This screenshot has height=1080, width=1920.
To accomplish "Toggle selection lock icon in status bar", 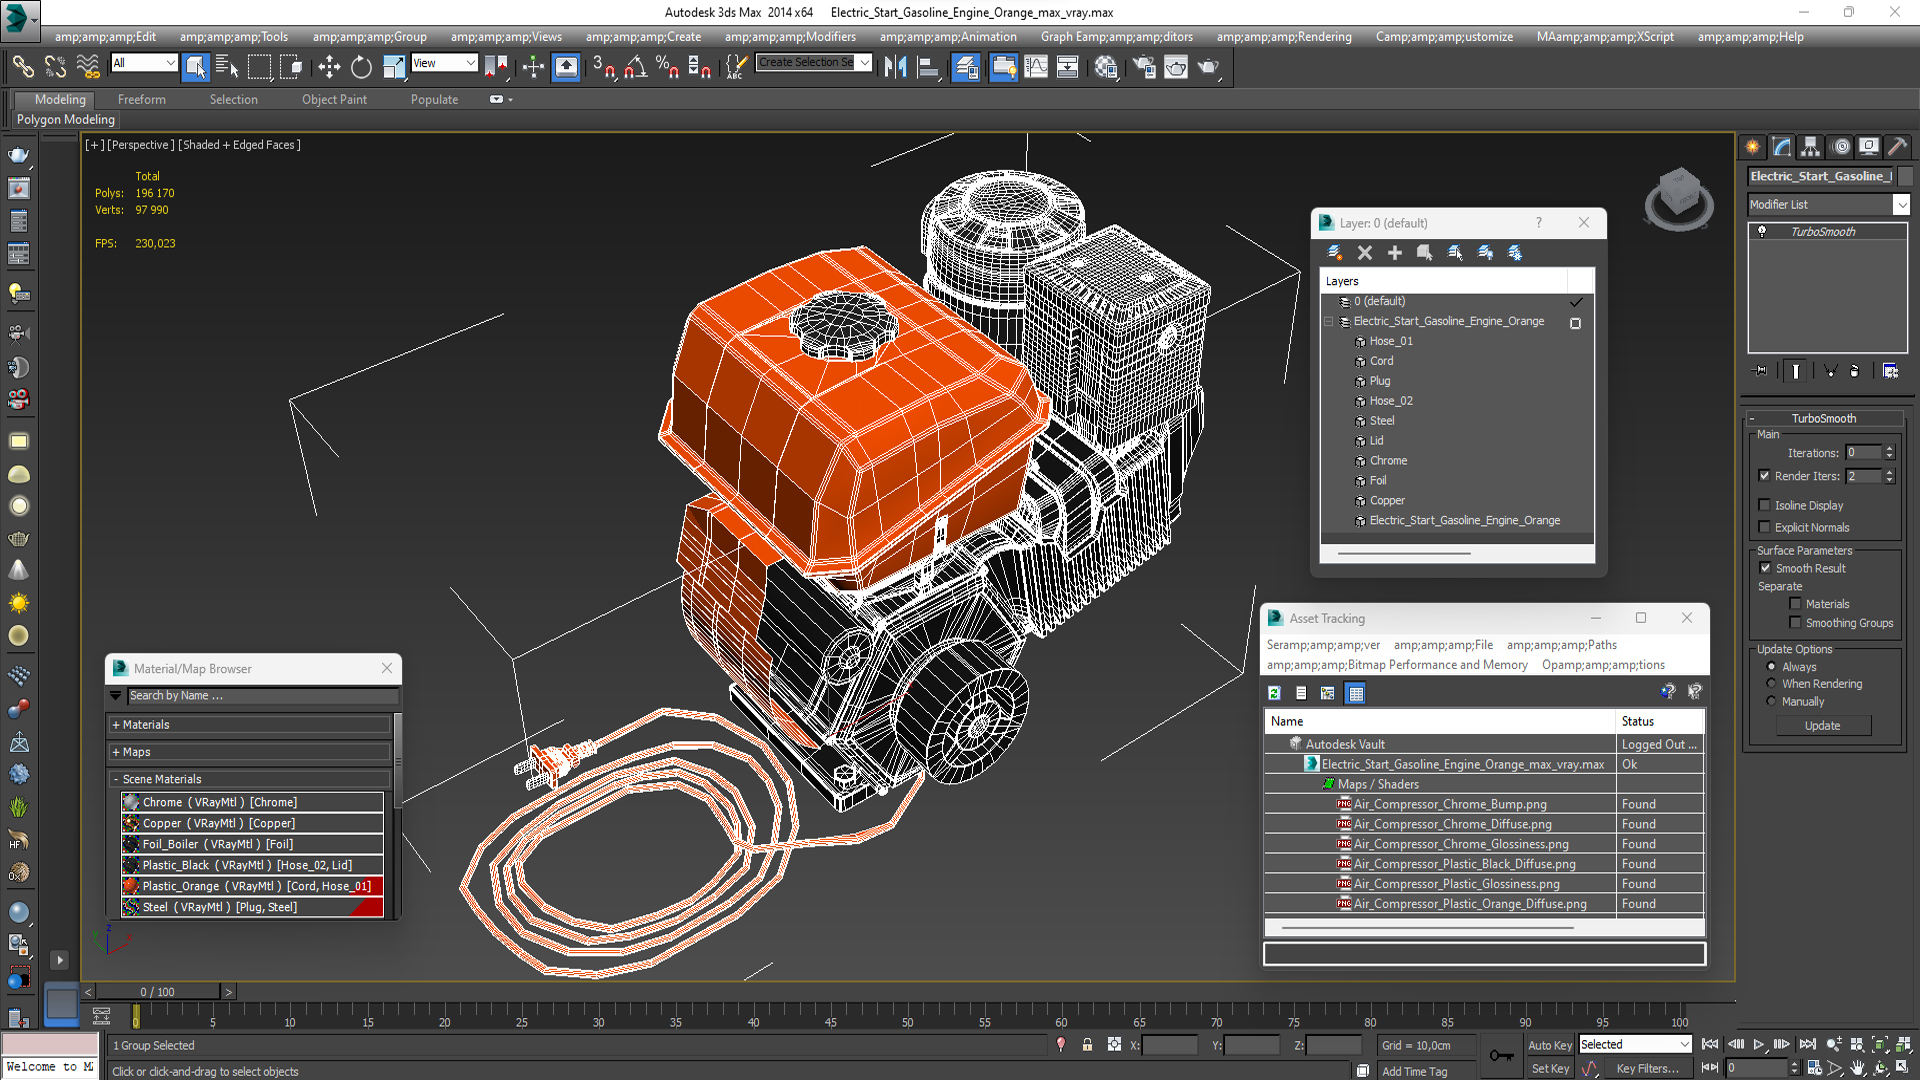I will tap(1087, 1045).
